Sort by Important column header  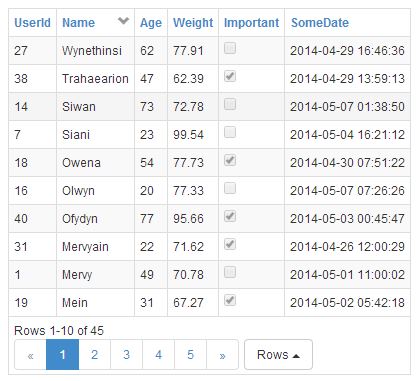(x=251, y=23)
